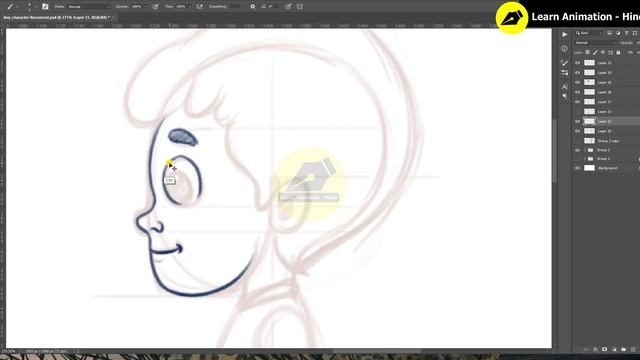Lock layer position icon
The height and width of the screenshot is (360, 640).
603,53
